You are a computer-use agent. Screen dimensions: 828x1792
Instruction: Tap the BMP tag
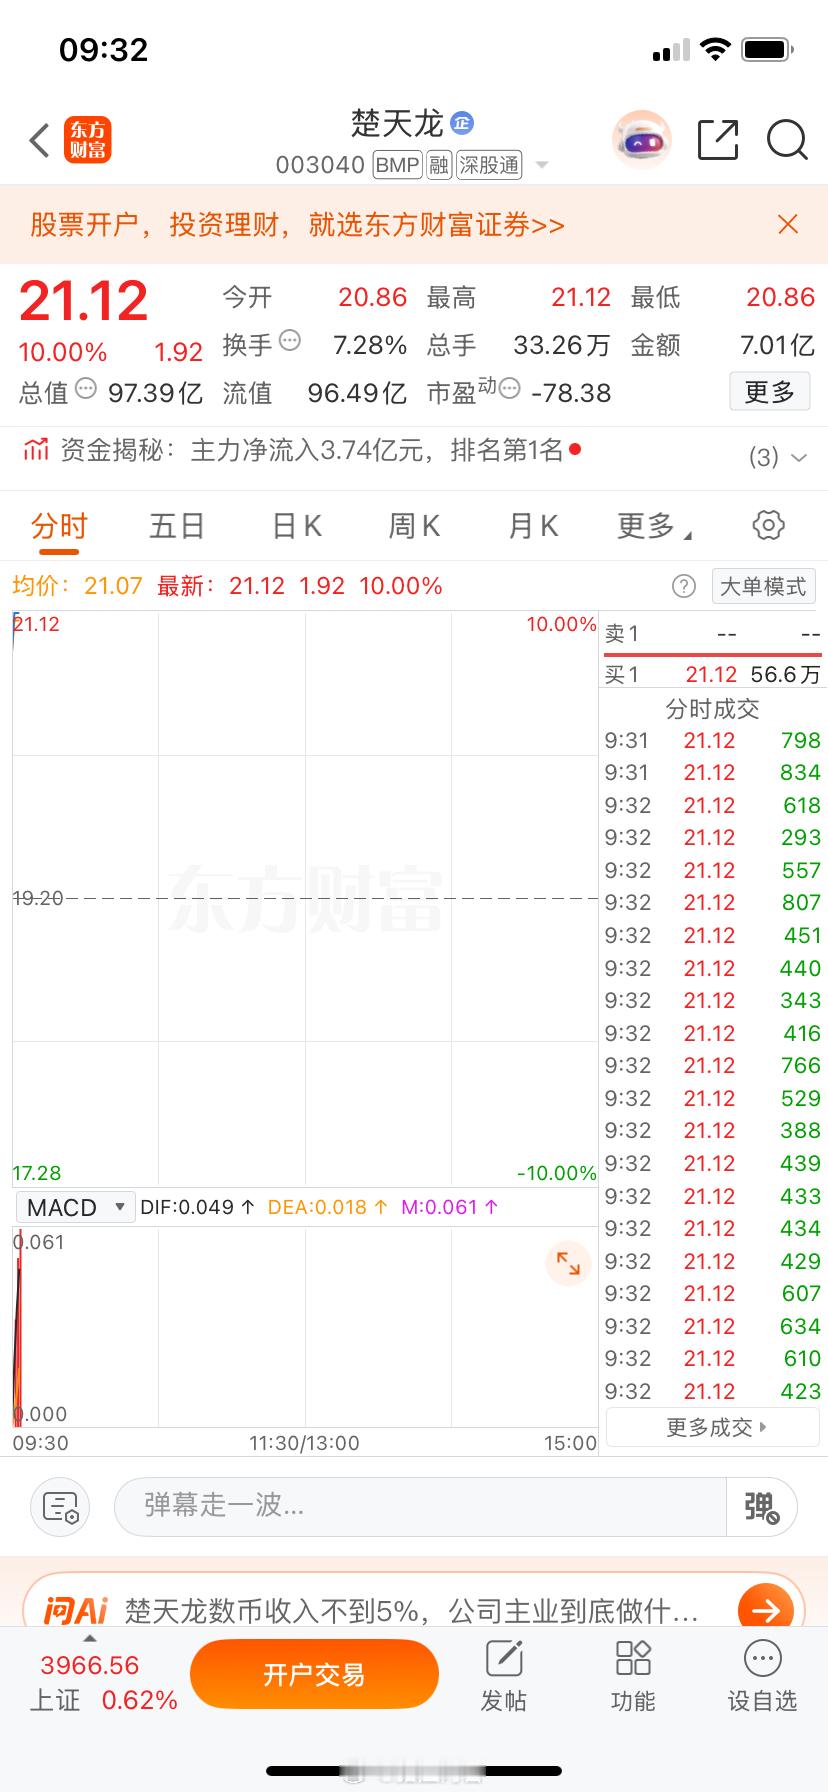coord(397,165)
